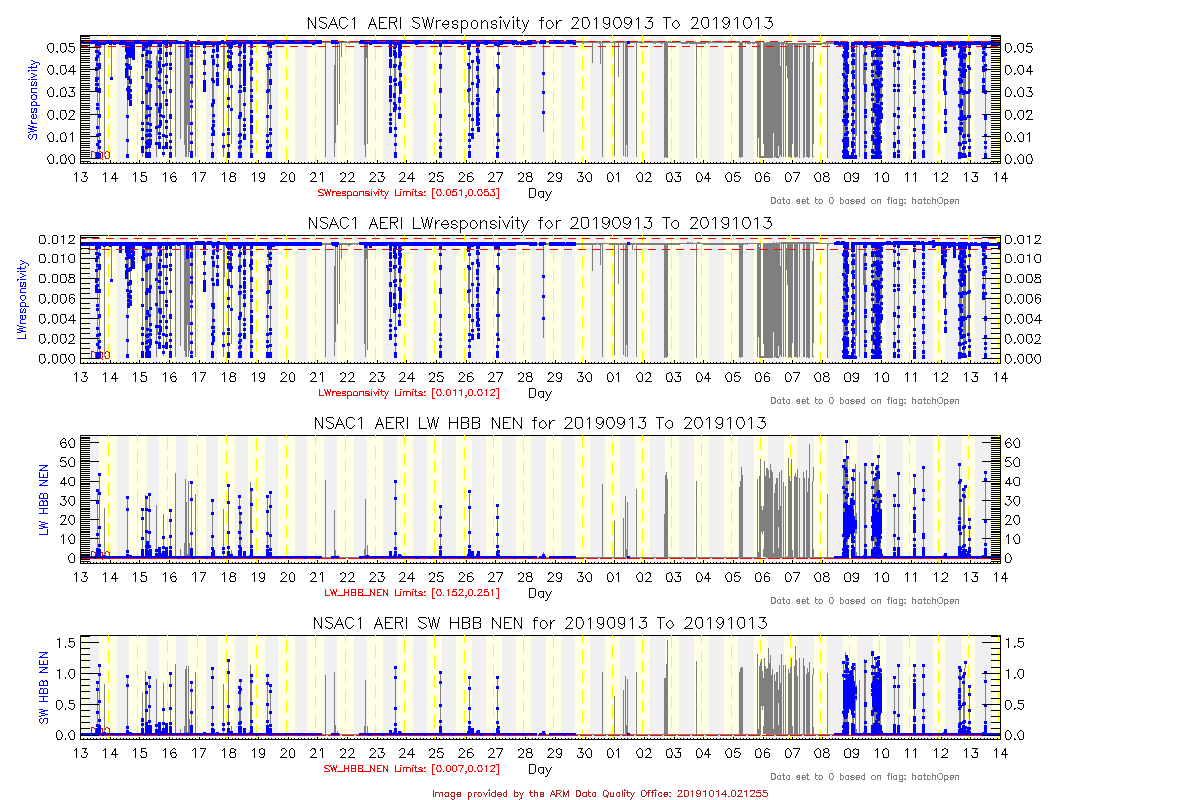The height and width of the screenshot is (800, 1200).
Task: Click the SWresponsivity plot title
Action: 539,23
